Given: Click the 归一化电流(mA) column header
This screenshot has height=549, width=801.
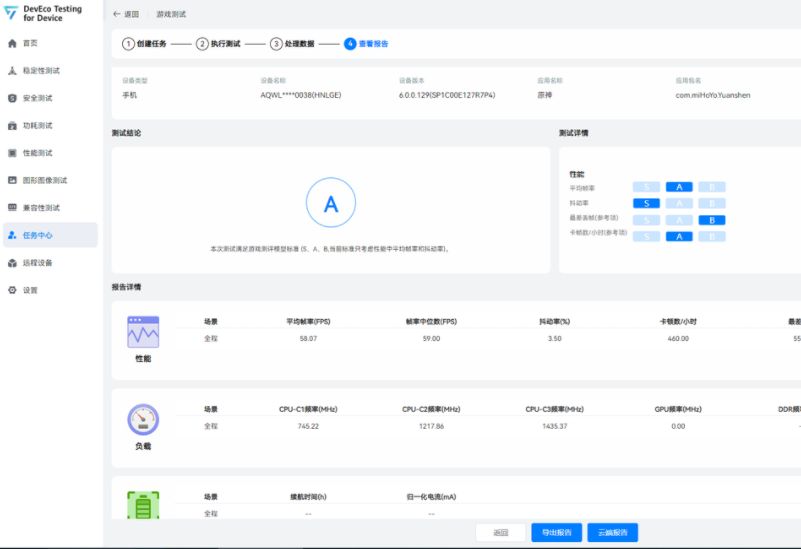Looking at the screenshot, I should pos(431,496).
